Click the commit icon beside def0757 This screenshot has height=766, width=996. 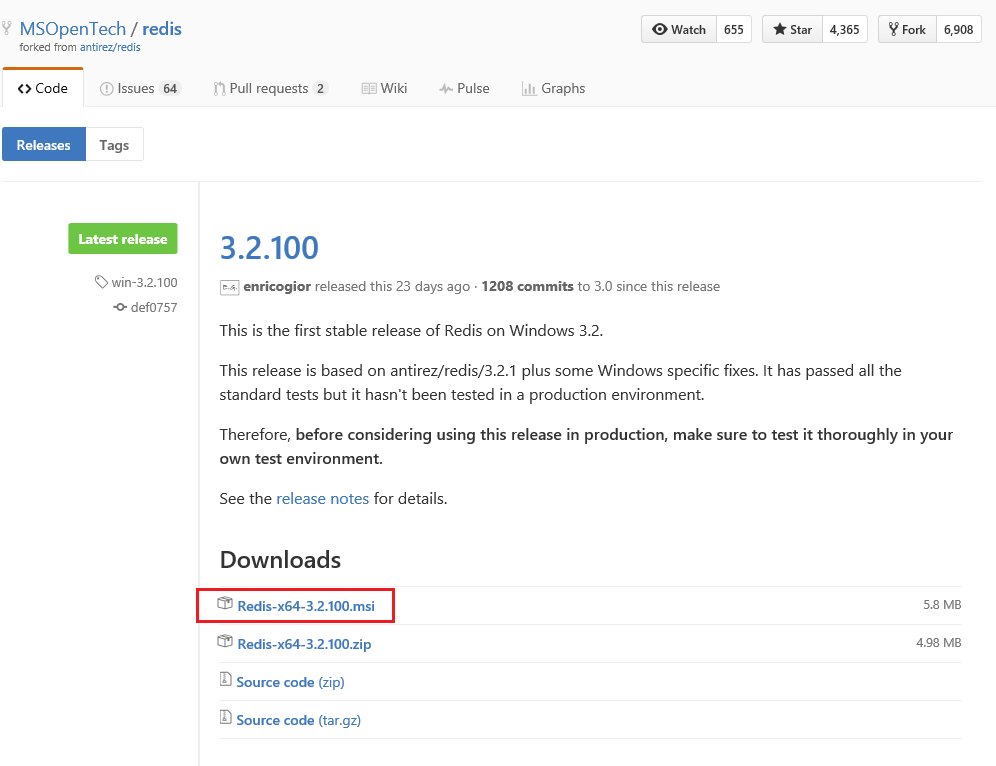point(120,307)
